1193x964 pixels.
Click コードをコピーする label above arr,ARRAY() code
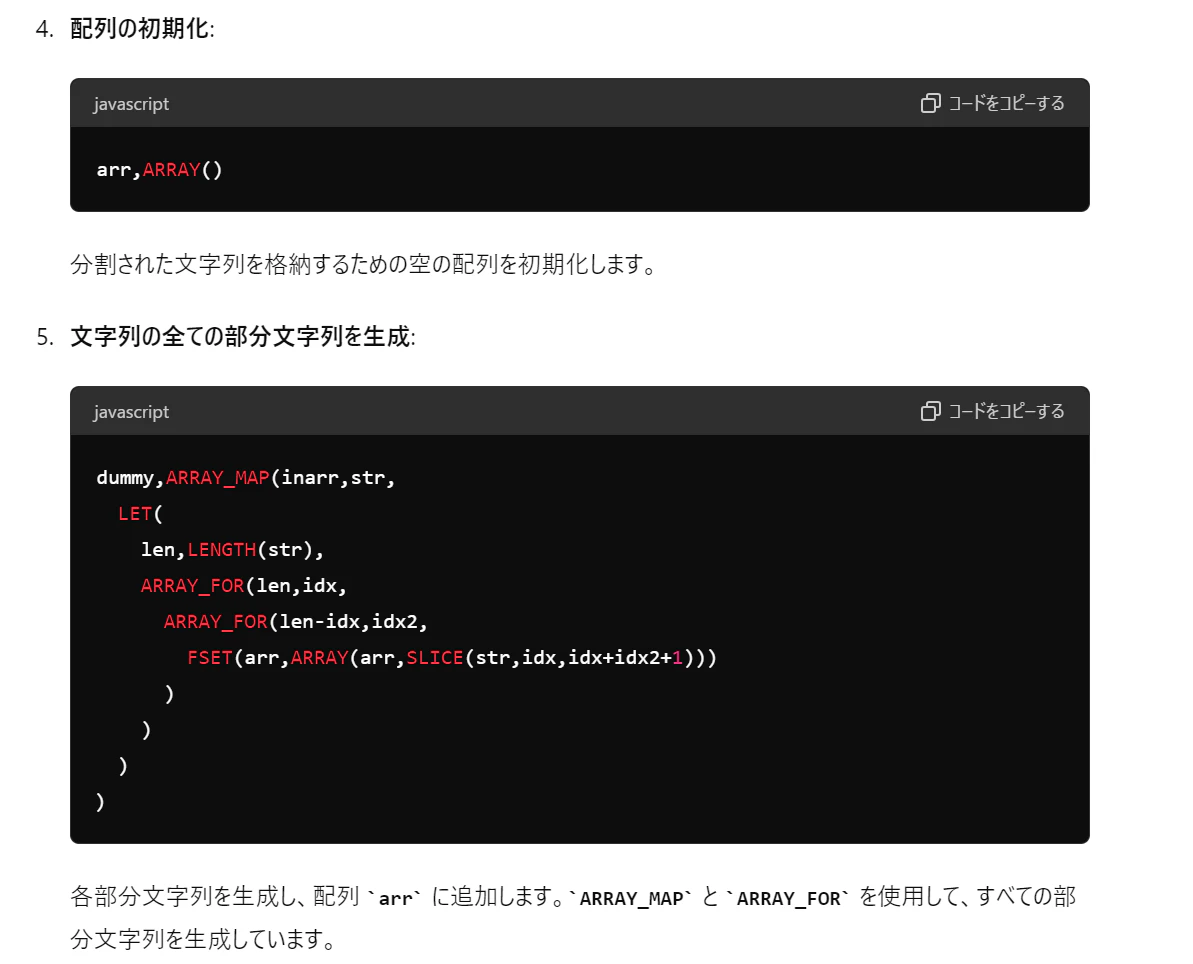pyautogui.click(x=1006, y=103)
